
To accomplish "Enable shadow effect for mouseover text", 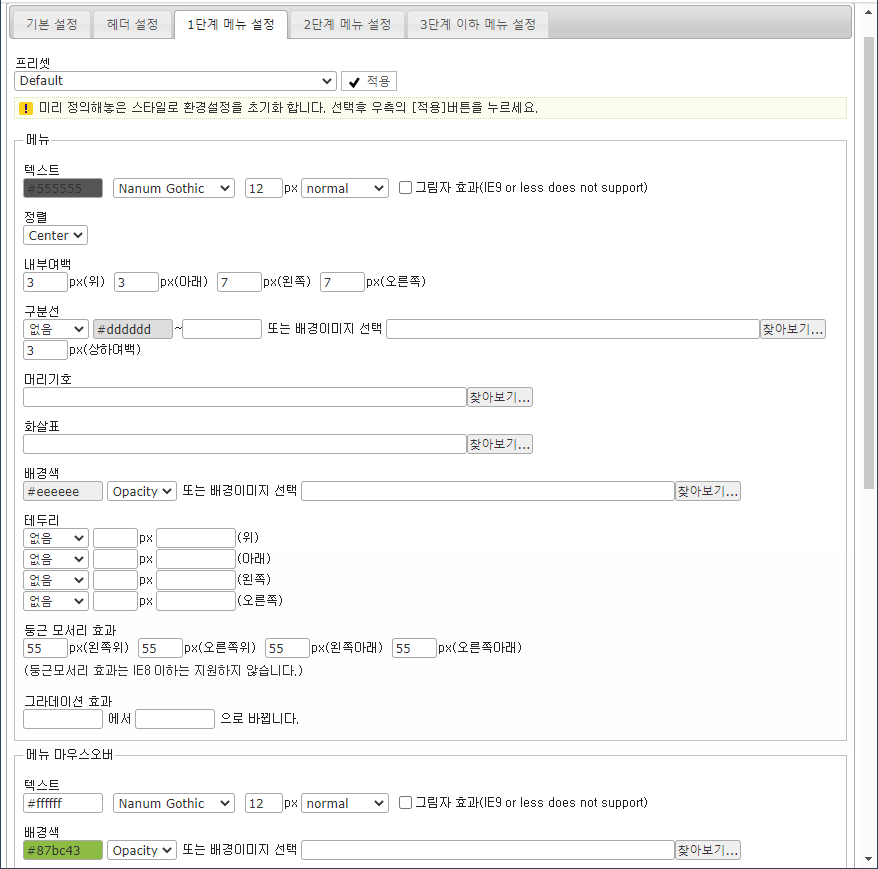I will click(404, 803).
